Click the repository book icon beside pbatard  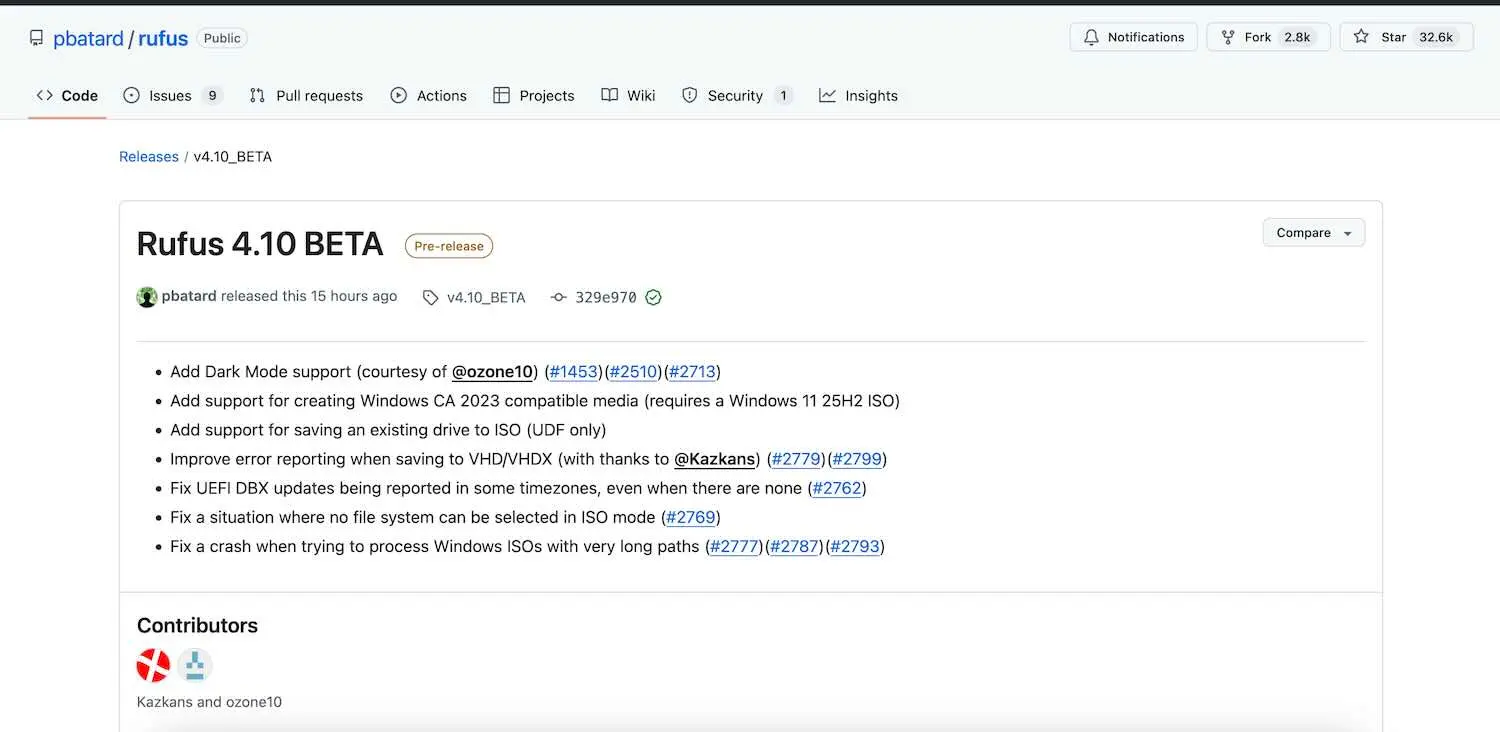point(37,38)
